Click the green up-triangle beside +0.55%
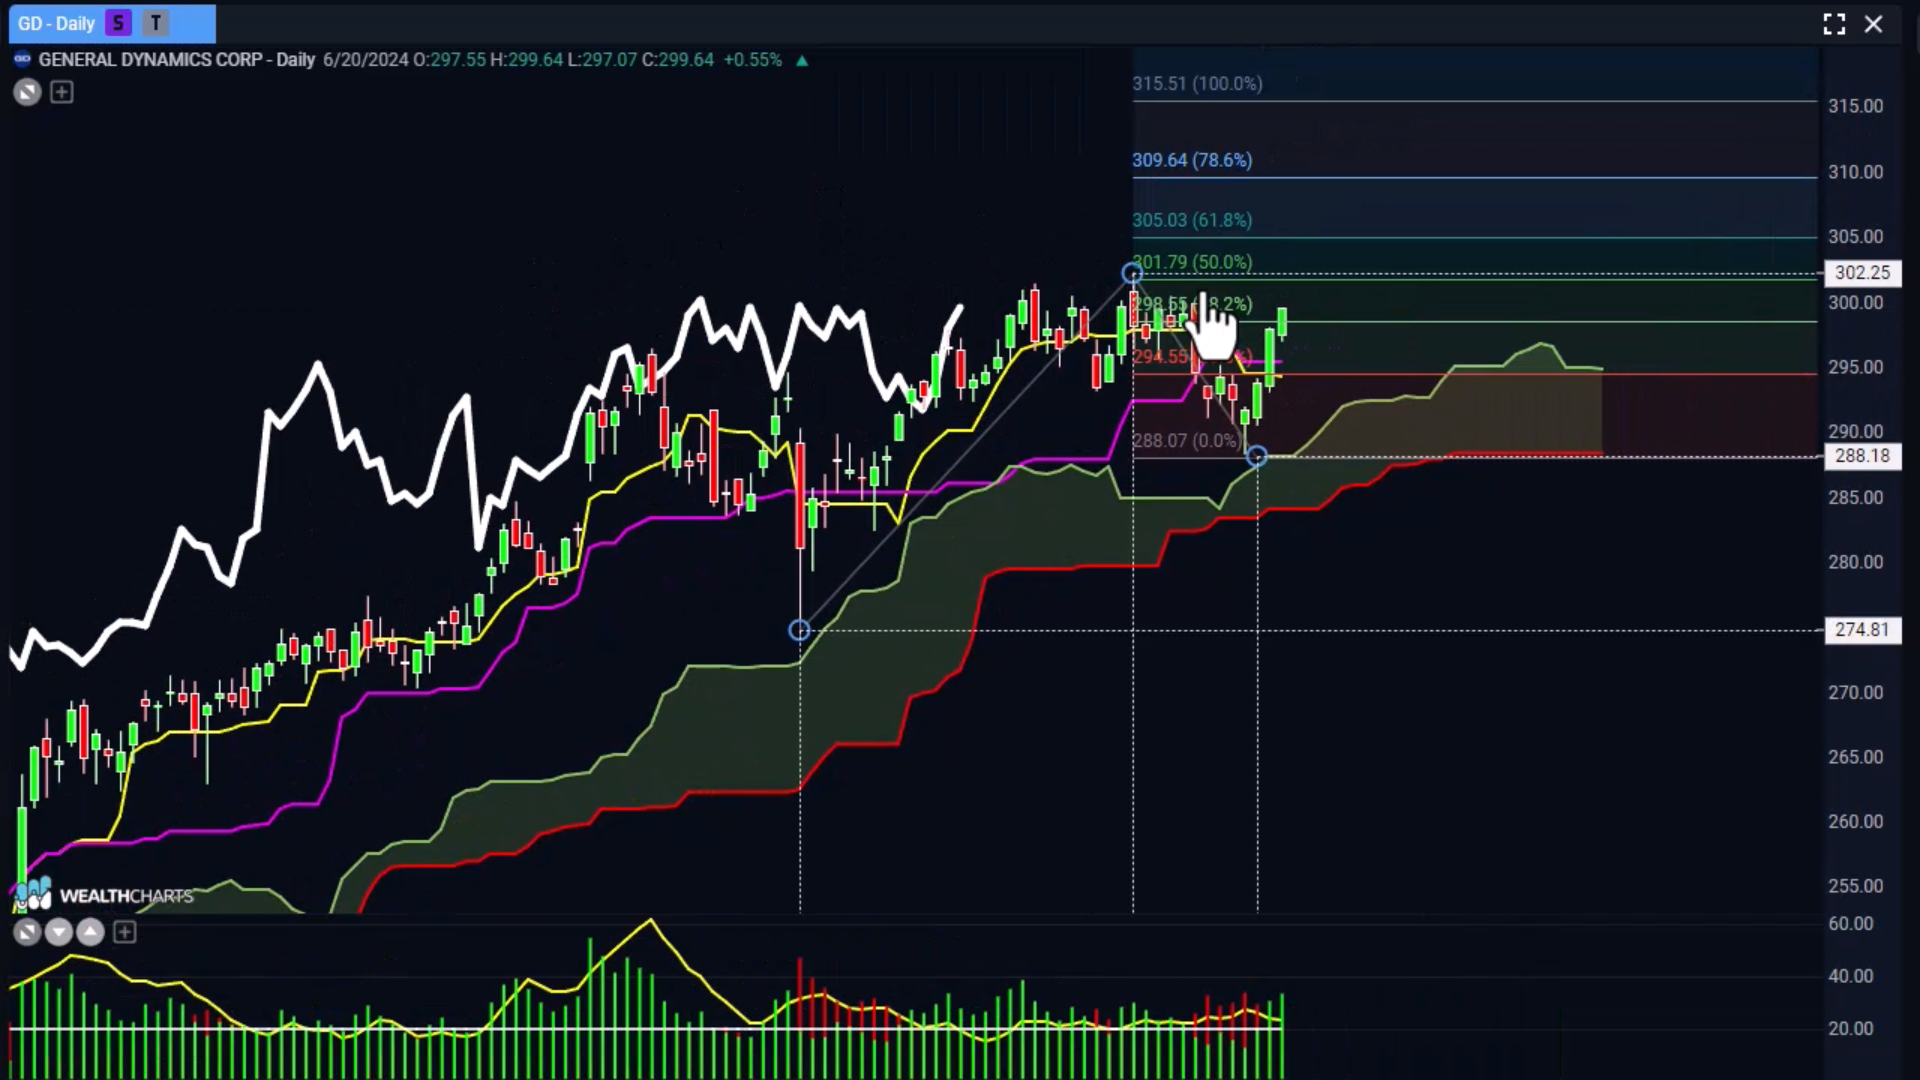1920x1080 pixels. [802, 60]
